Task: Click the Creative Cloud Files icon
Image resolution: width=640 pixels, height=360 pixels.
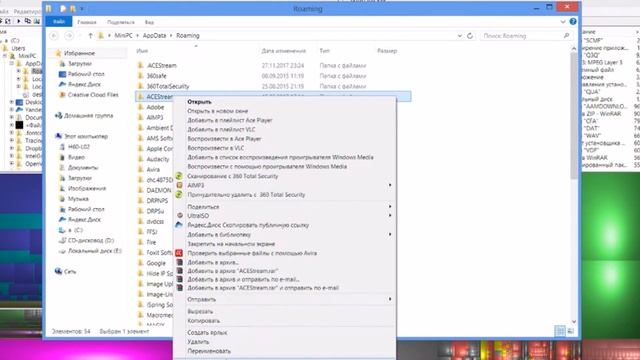Action: coord(62,95)
